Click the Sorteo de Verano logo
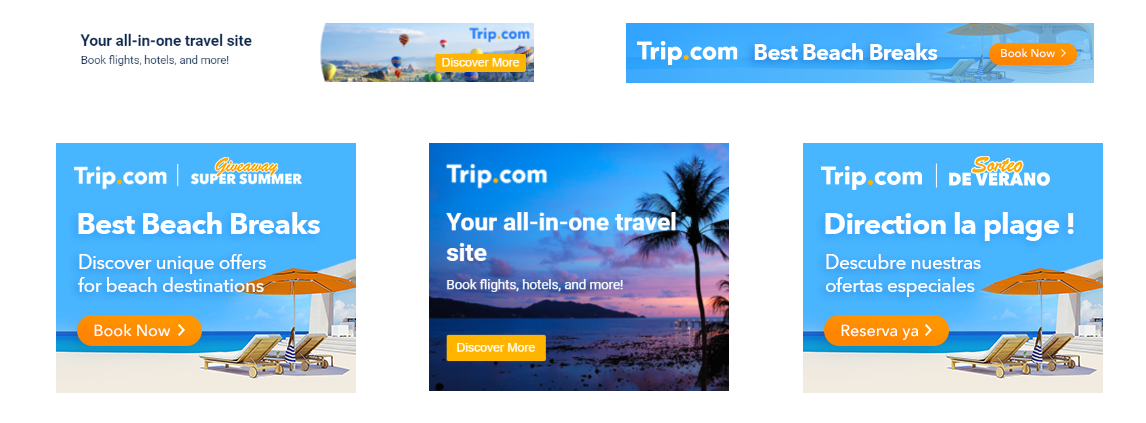 [999, 172]
